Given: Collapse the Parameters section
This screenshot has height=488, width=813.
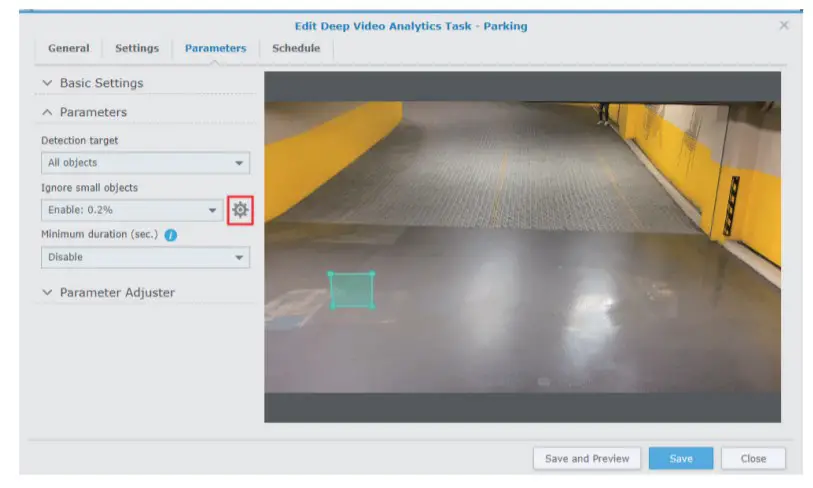Looking at the screenshot, I should tap(145, 112).
